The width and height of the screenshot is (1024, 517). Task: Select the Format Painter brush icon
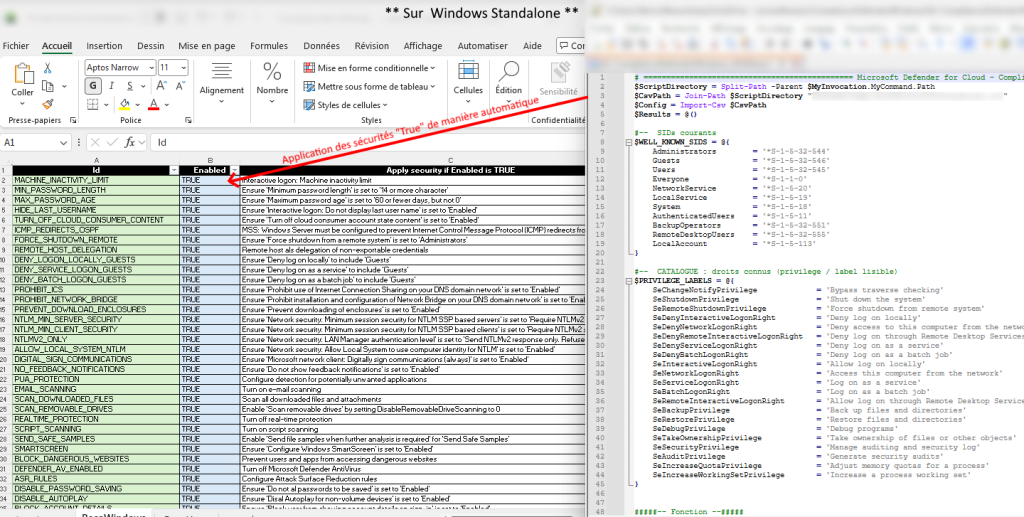[48, 104]
